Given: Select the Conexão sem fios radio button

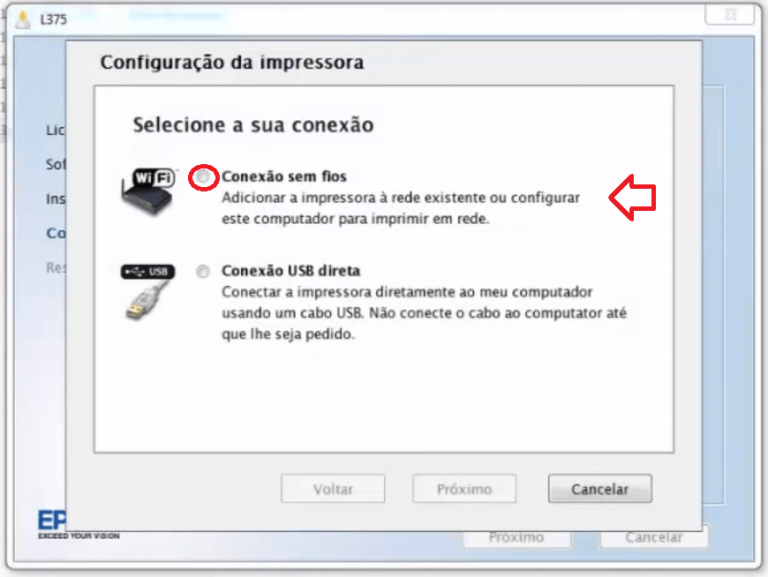Looking at the screenshot, I should (x=203, y=177).
